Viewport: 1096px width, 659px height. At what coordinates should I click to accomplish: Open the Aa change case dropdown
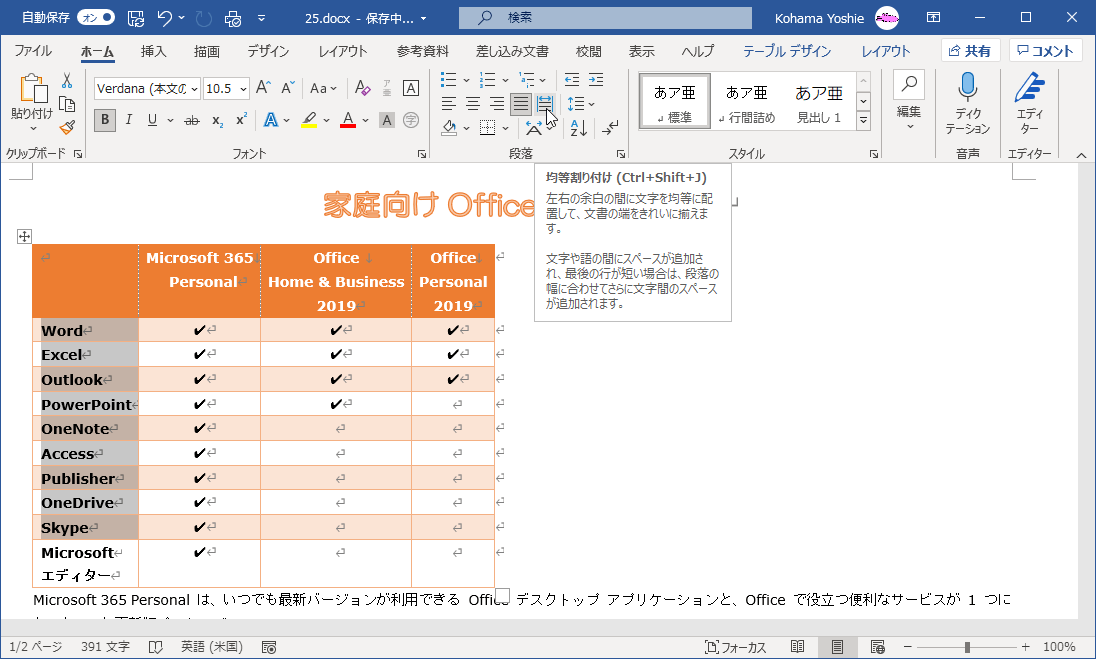(323, 88)
